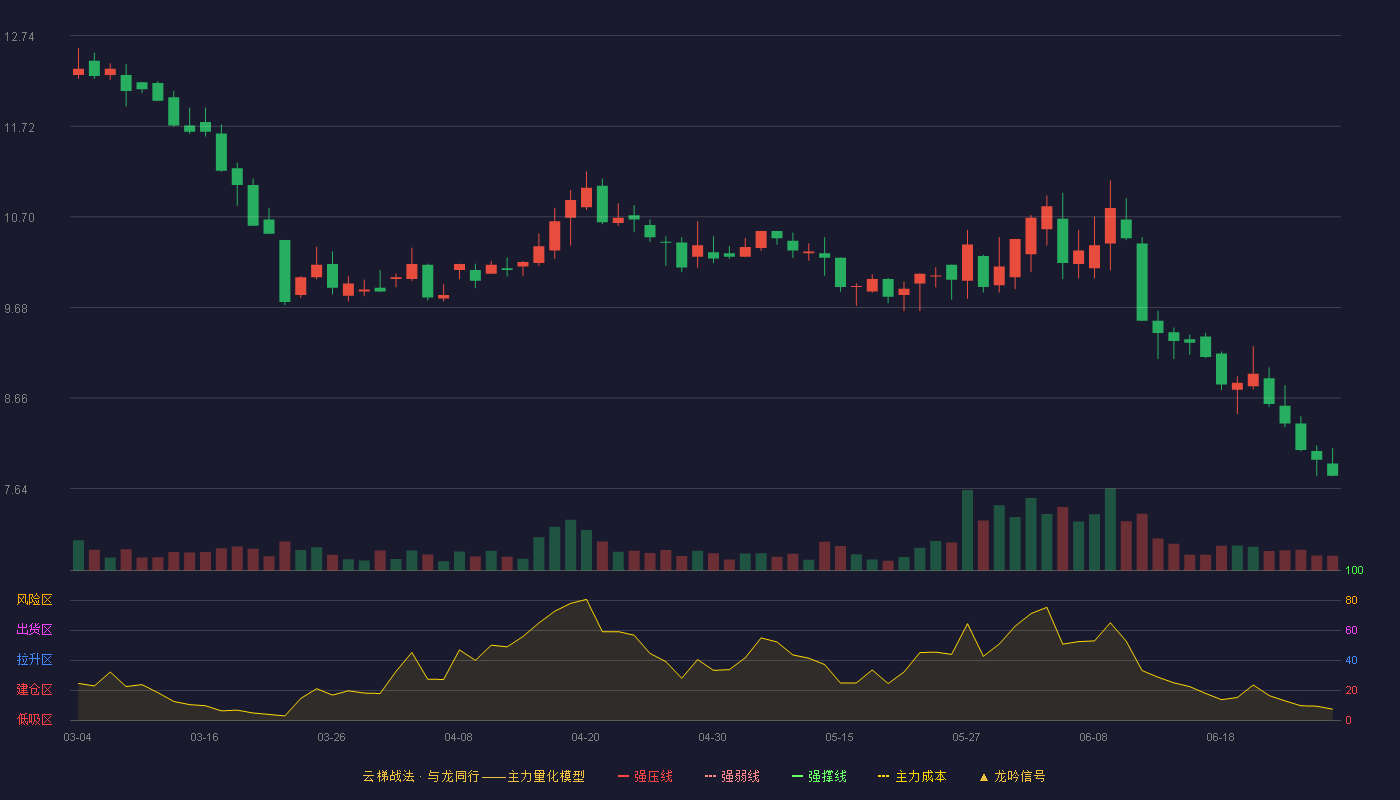Viewport: 1400px width, 800px height.
Task: Click the blue 40 indicator scale value
Action: point(1351,661)
